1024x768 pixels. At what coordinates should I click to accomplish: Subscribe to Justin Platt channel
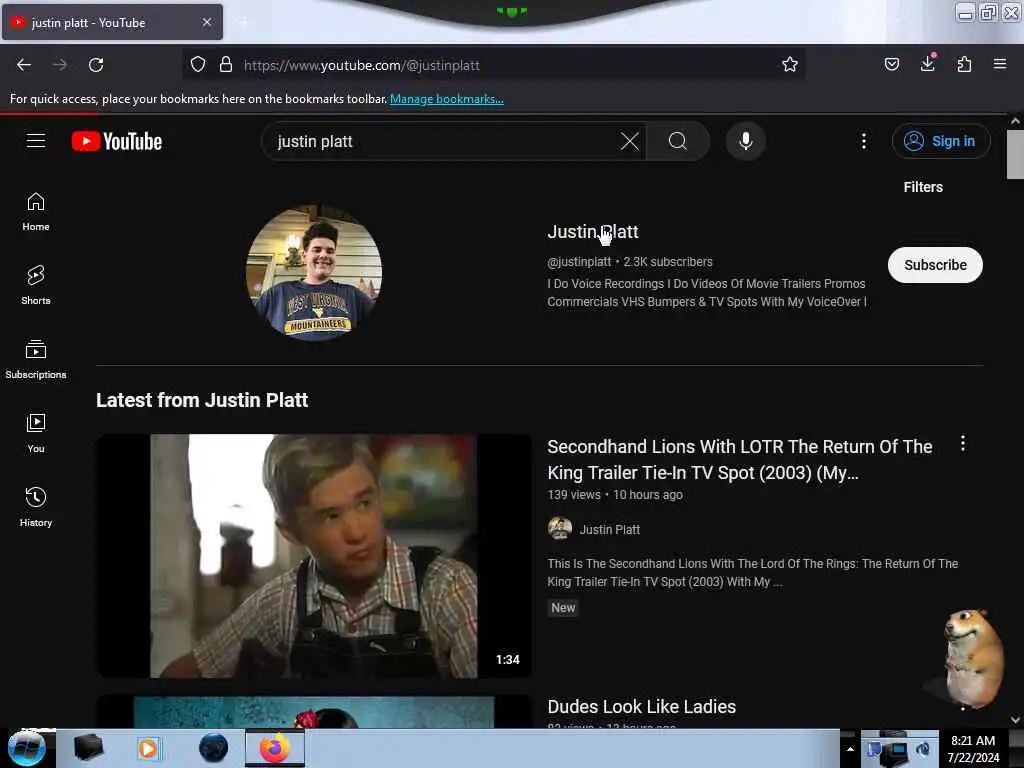tap(935, 265)
